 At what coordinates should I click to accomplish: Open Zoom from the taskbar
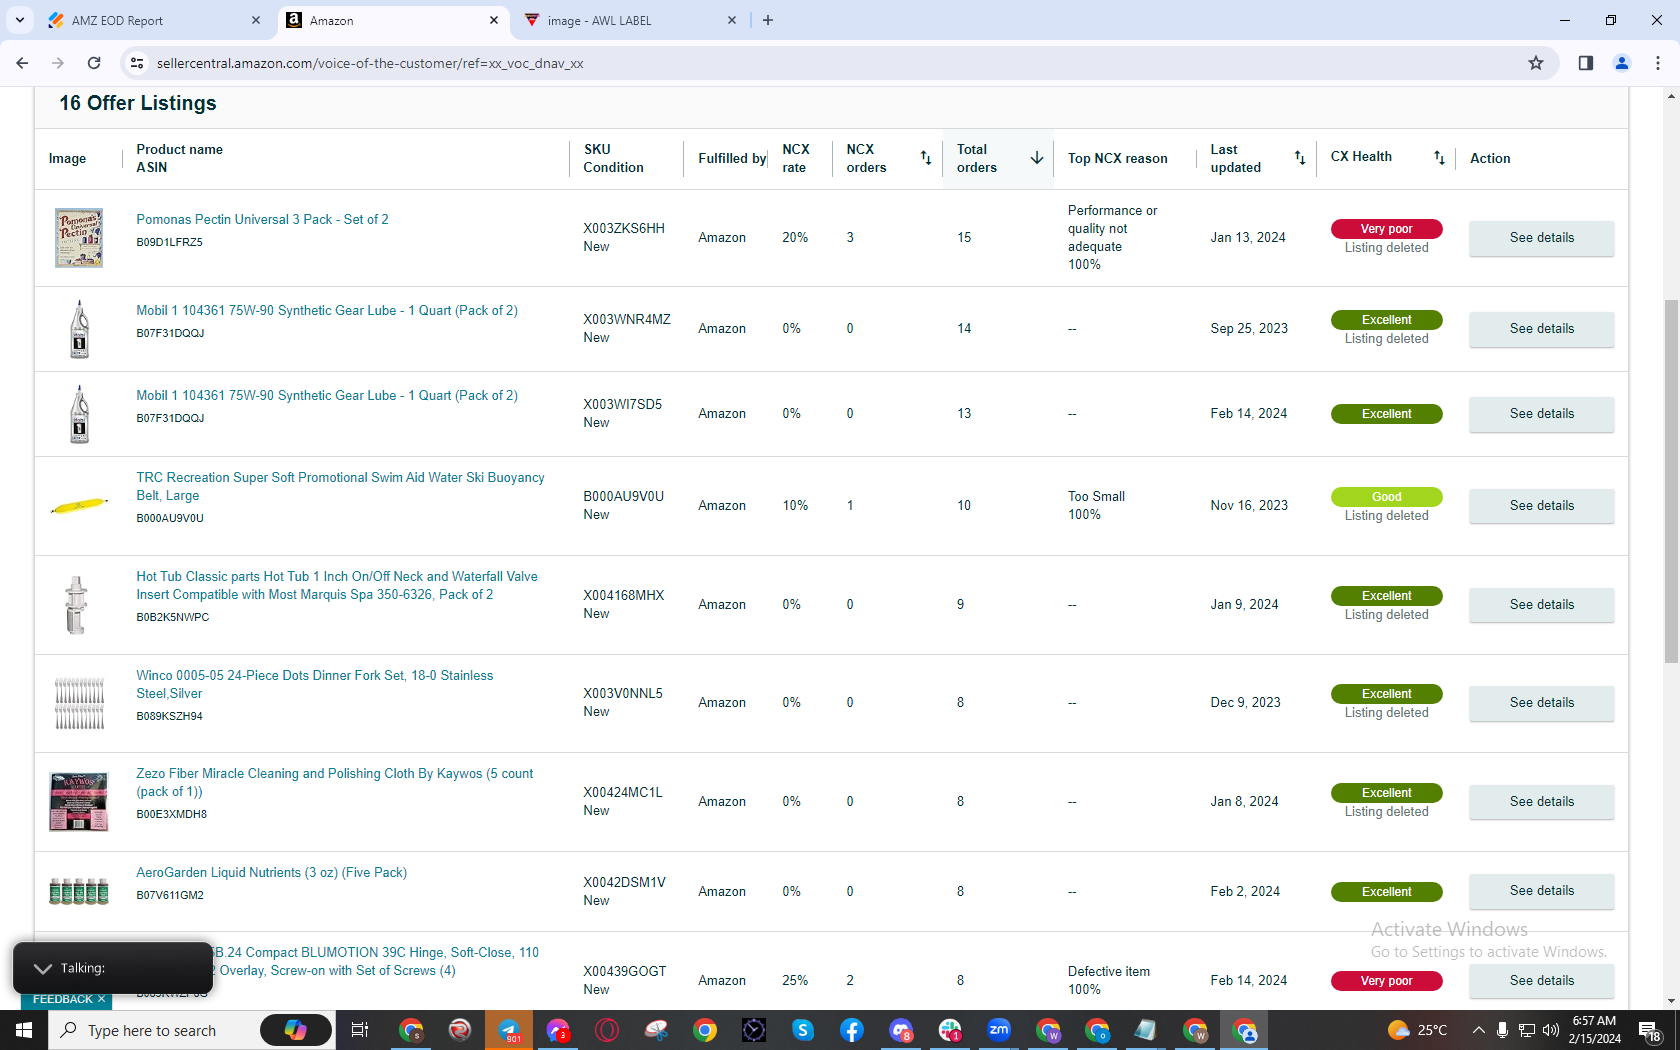pos(999,1030)
